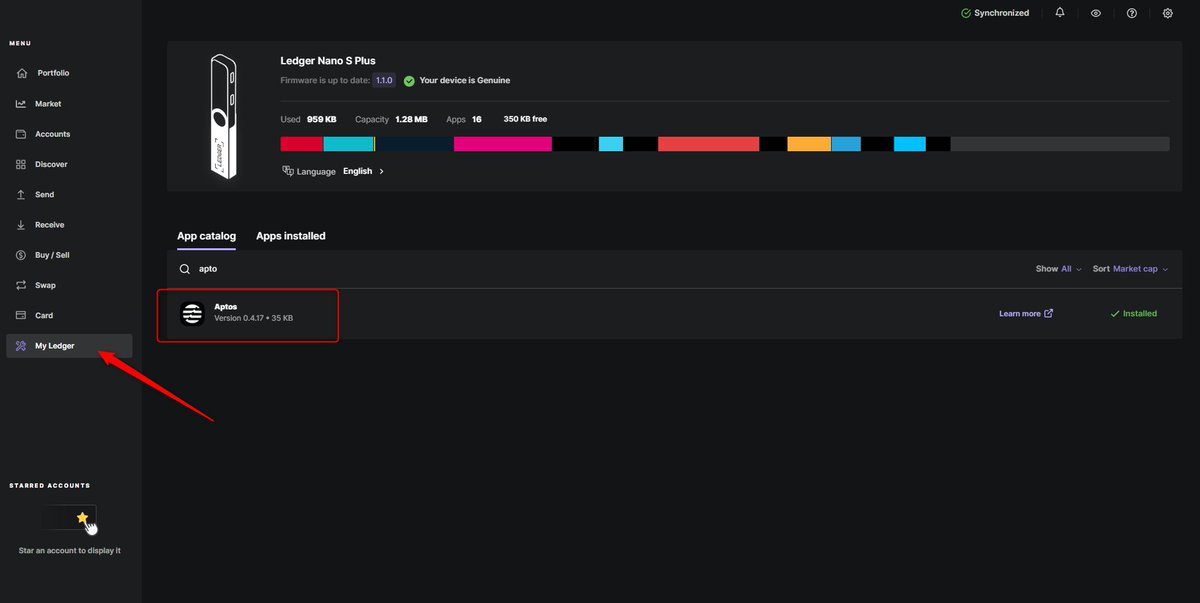Toggle discreet mode eye icon
1200x603 pixels.
1096,13
